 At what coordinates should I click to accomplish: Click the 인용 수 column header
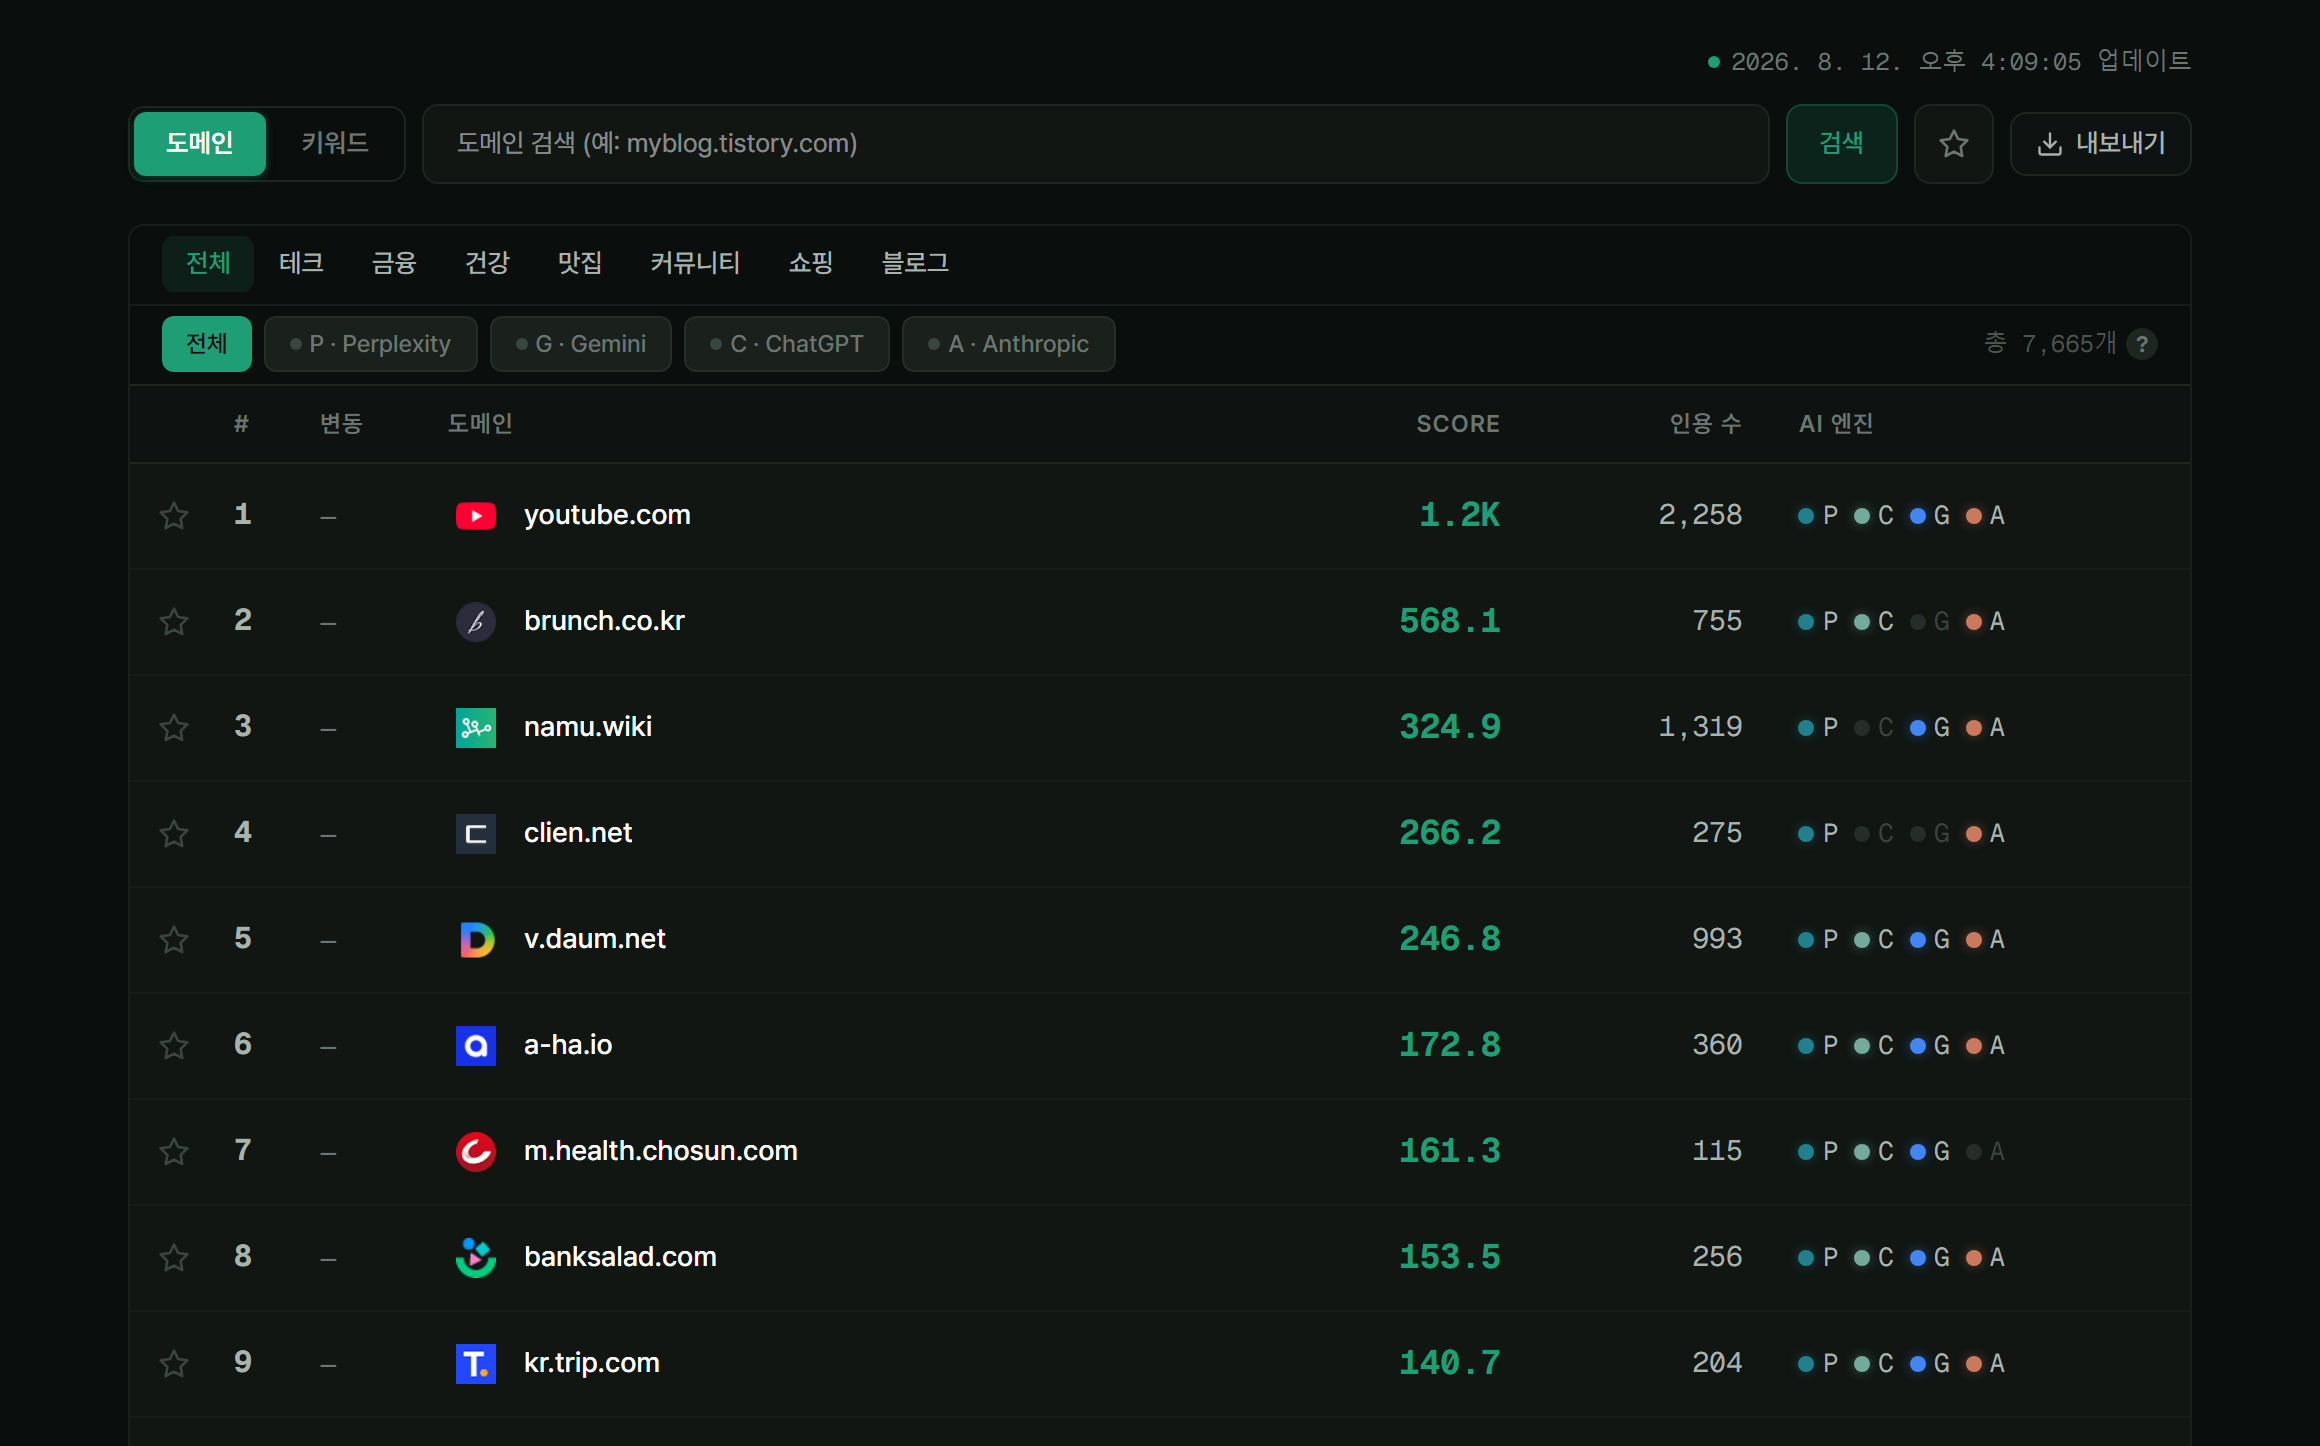pos(1706,424)
